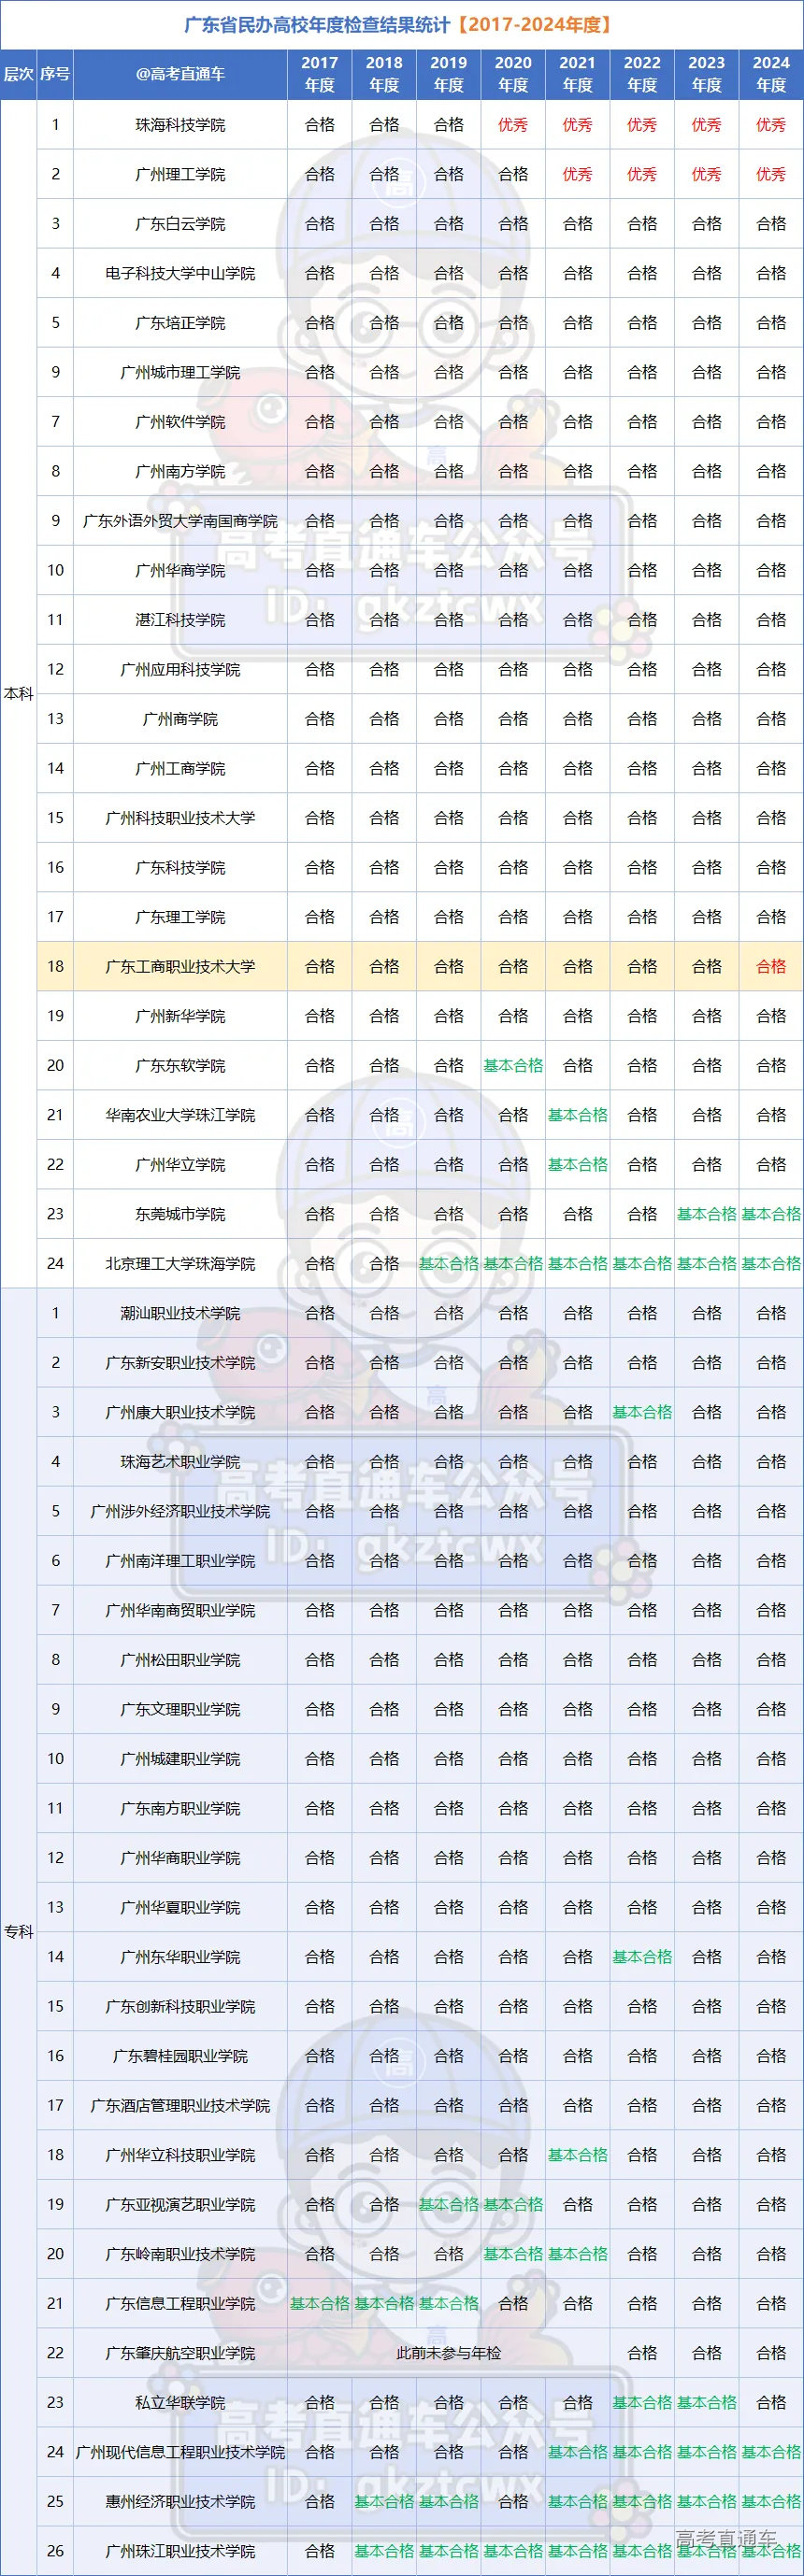
Task: Click 电子科技大学中山学院 row name
Action: pos(180,273)
